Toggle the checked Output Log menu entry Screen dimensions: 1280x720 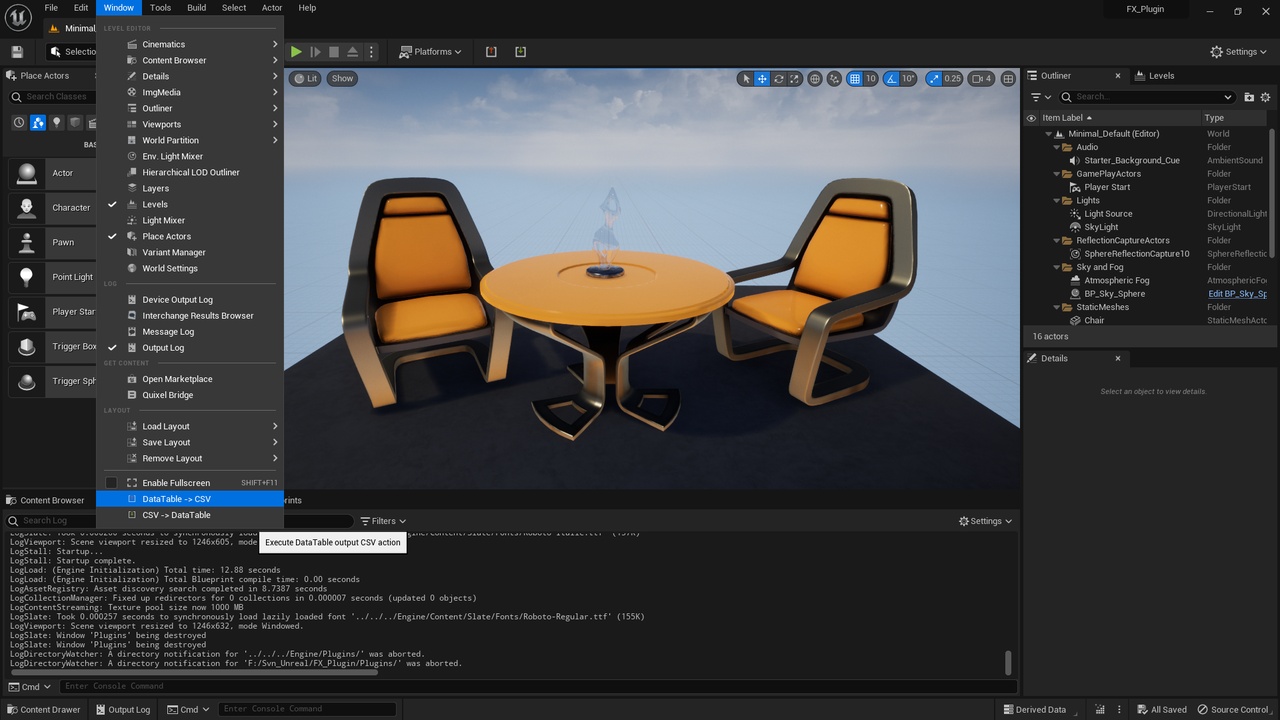pyautogui.click(x=190, y=347)
